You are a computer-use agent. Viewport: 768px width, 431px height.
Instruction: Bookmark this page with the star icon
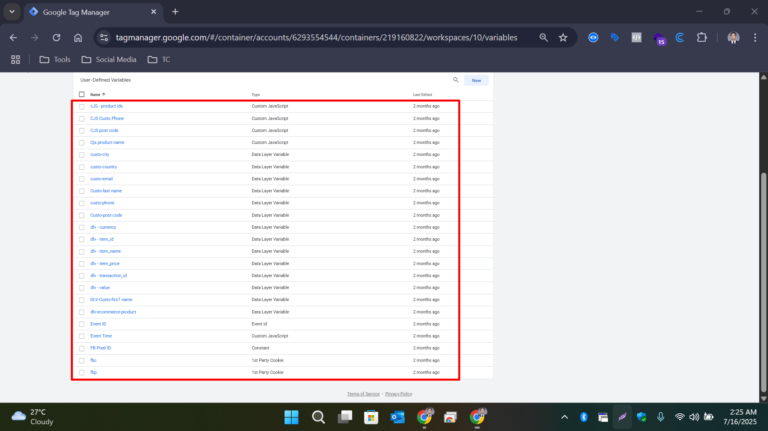(563, 37)
